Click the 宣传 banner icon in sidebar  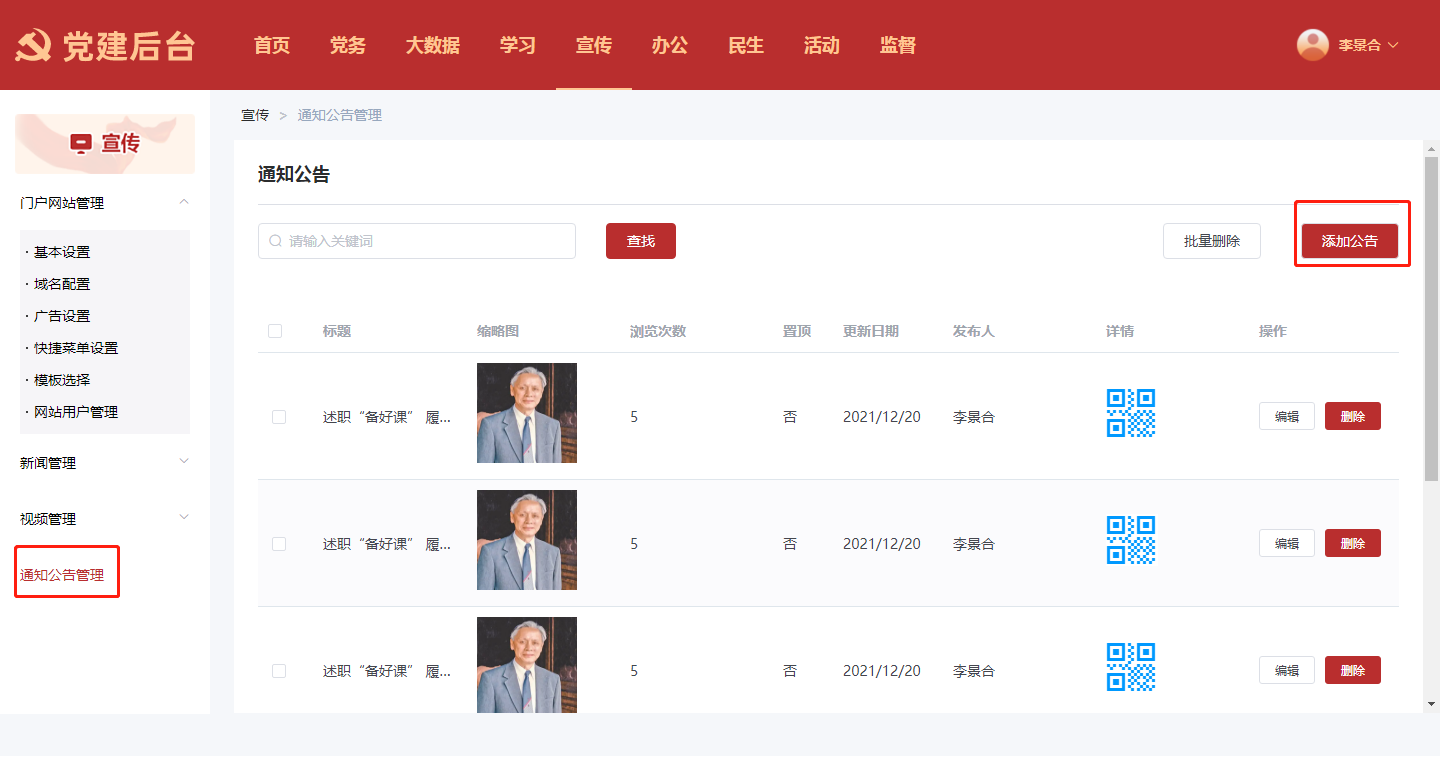81,144
